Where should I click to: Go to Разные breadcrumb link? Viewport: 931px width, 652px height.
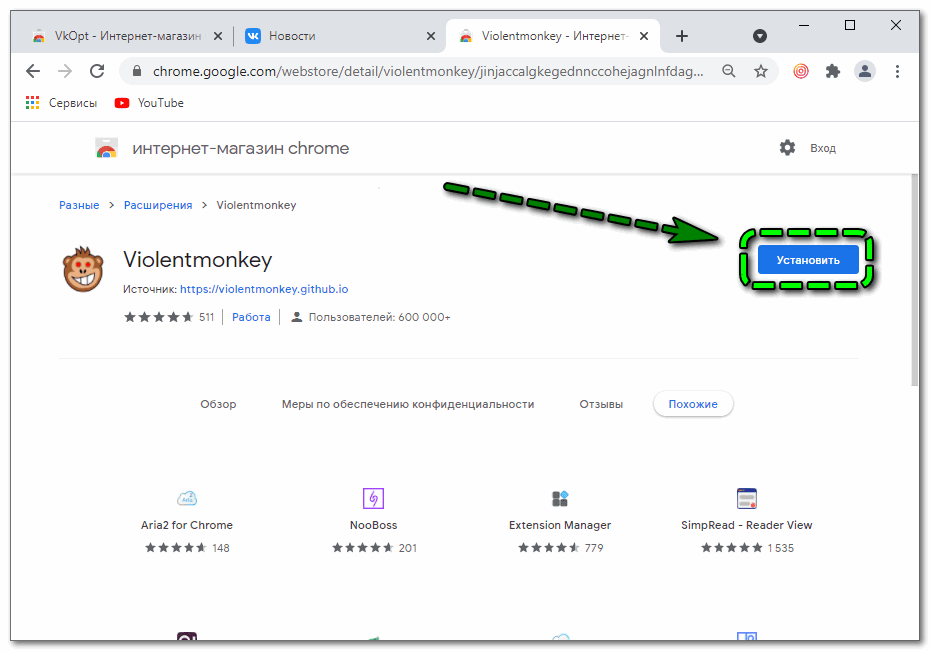(79, 205)
